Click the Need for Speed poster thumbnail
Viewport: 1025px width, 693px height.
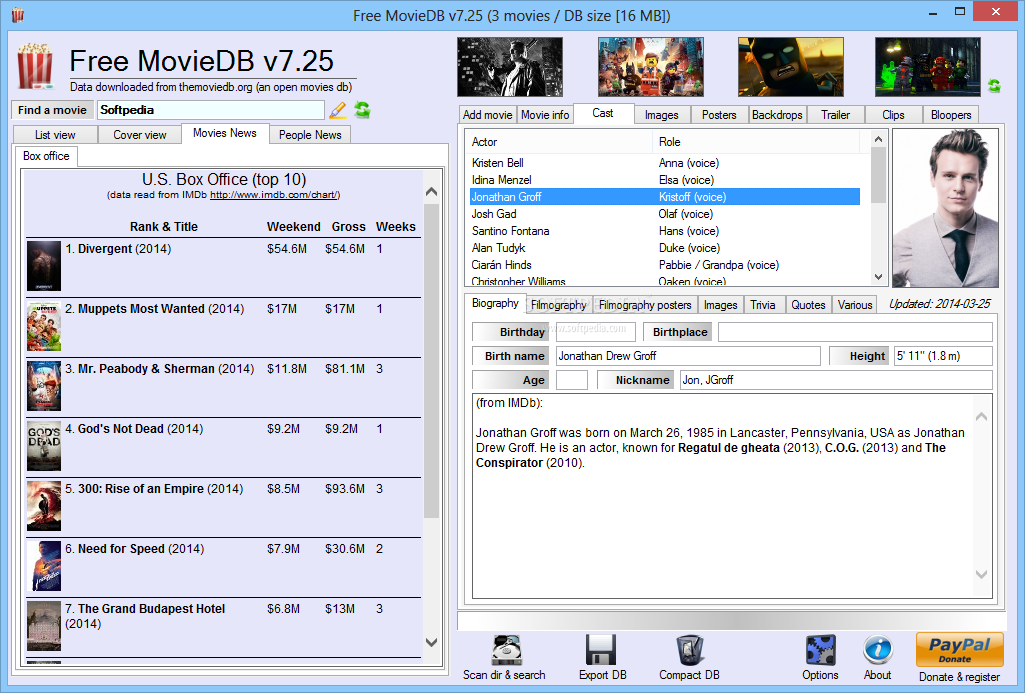44,567
